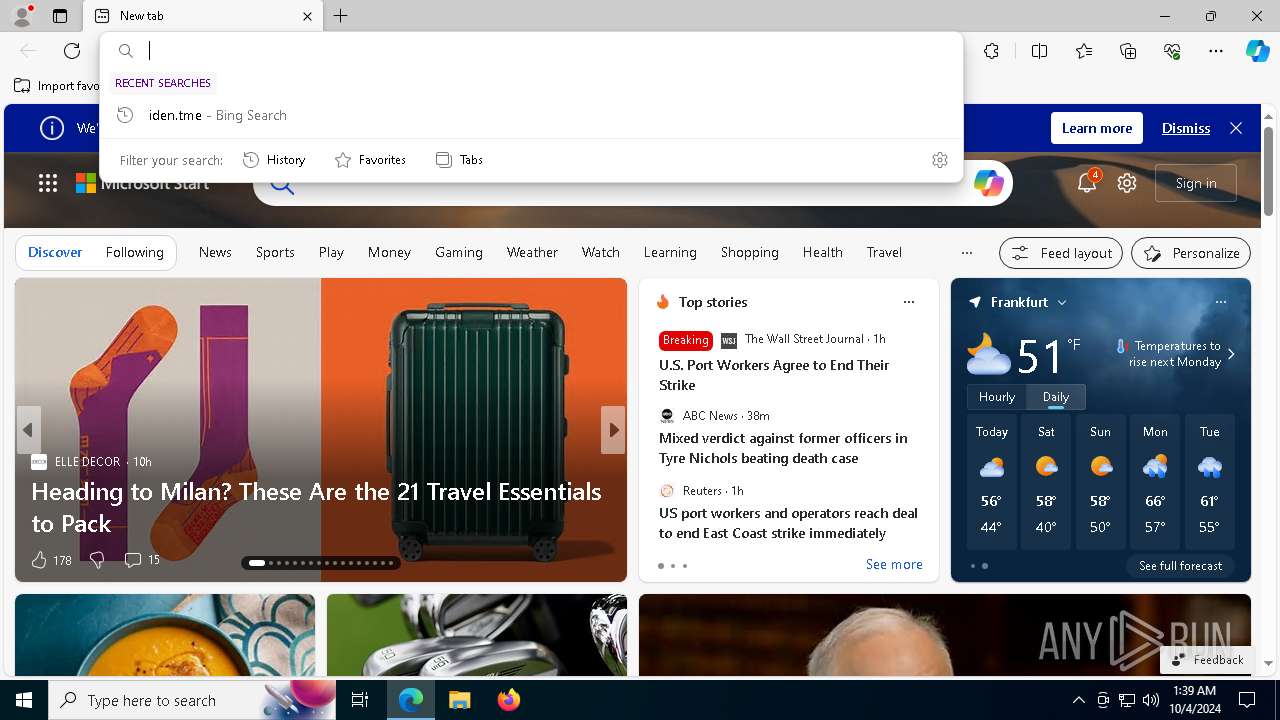1280x720 pixels.
Task: Open Copilot sidebar icon
Action: [x=1257, y=51]
